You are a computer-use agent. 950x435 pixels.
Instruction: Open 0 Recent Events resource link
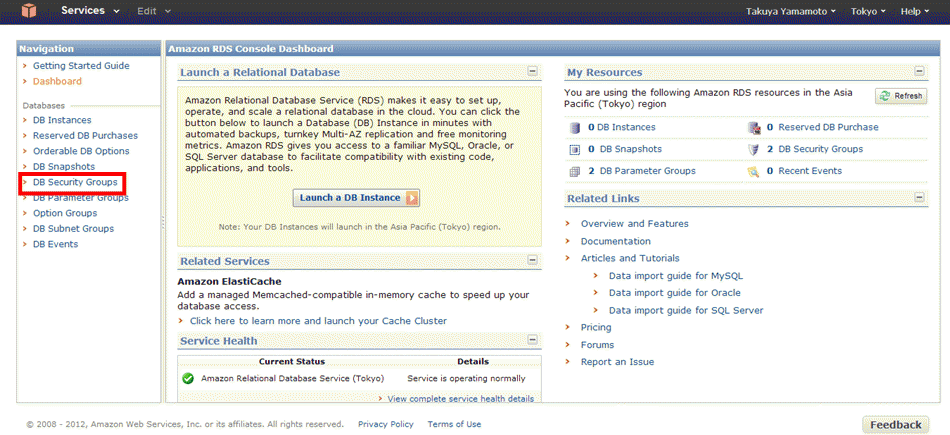(x=804, y=171)
